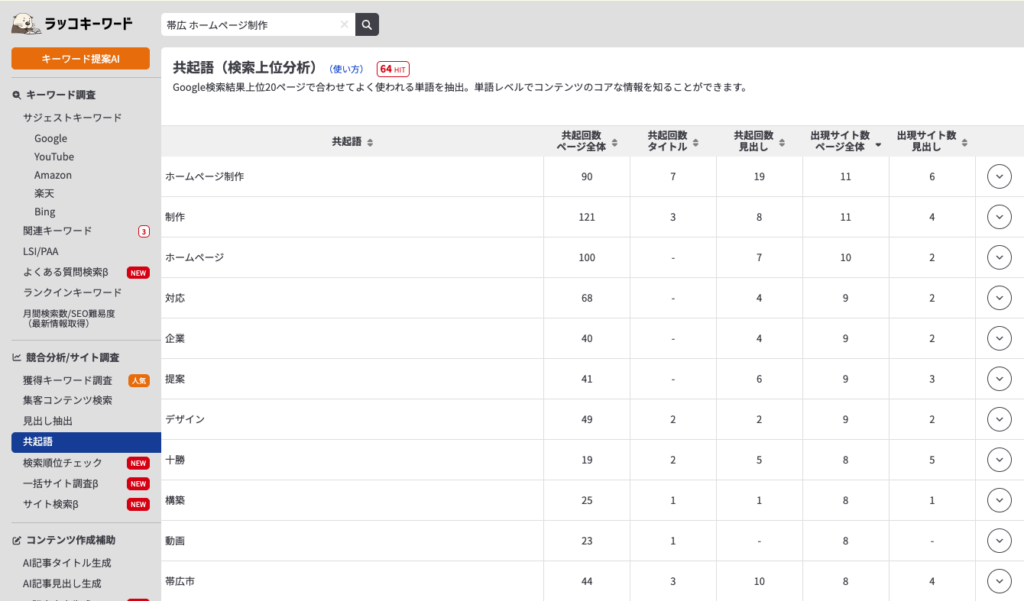Open AI記事タイトル生成 tool

click(67, 563)
